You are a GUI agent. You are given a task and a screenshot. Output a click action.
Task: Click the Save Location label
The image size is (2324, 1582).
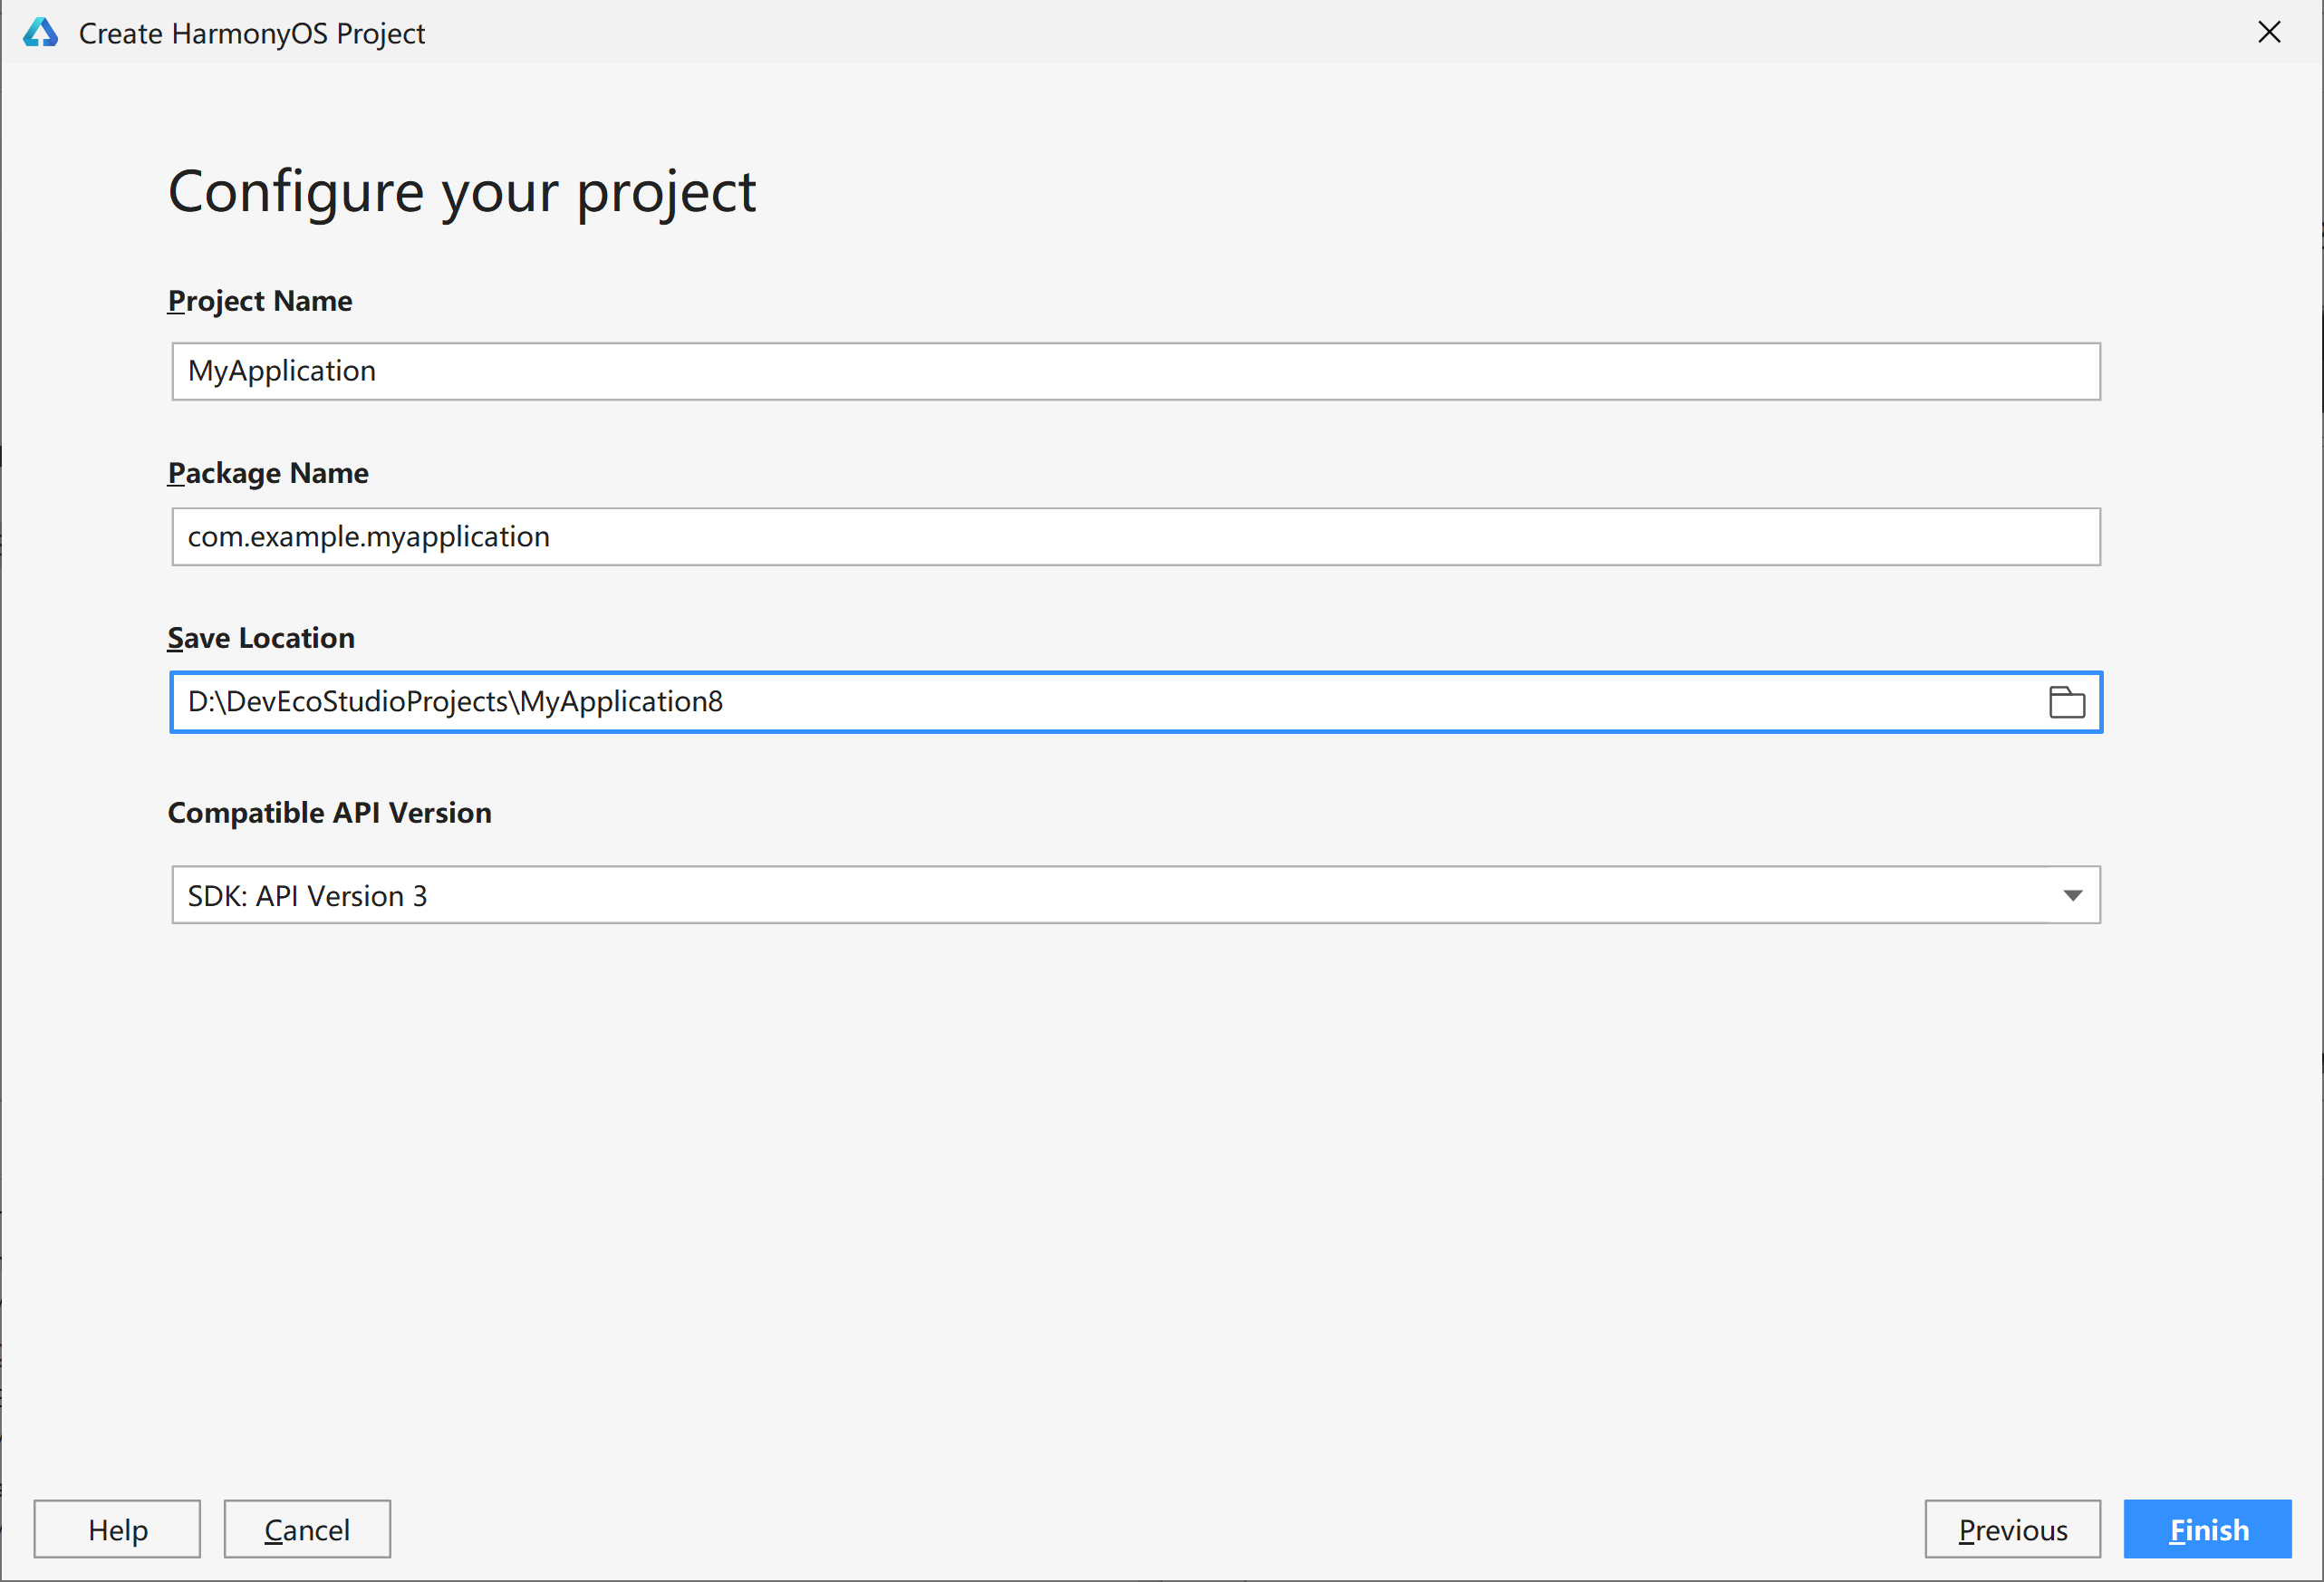pos(261,638)
